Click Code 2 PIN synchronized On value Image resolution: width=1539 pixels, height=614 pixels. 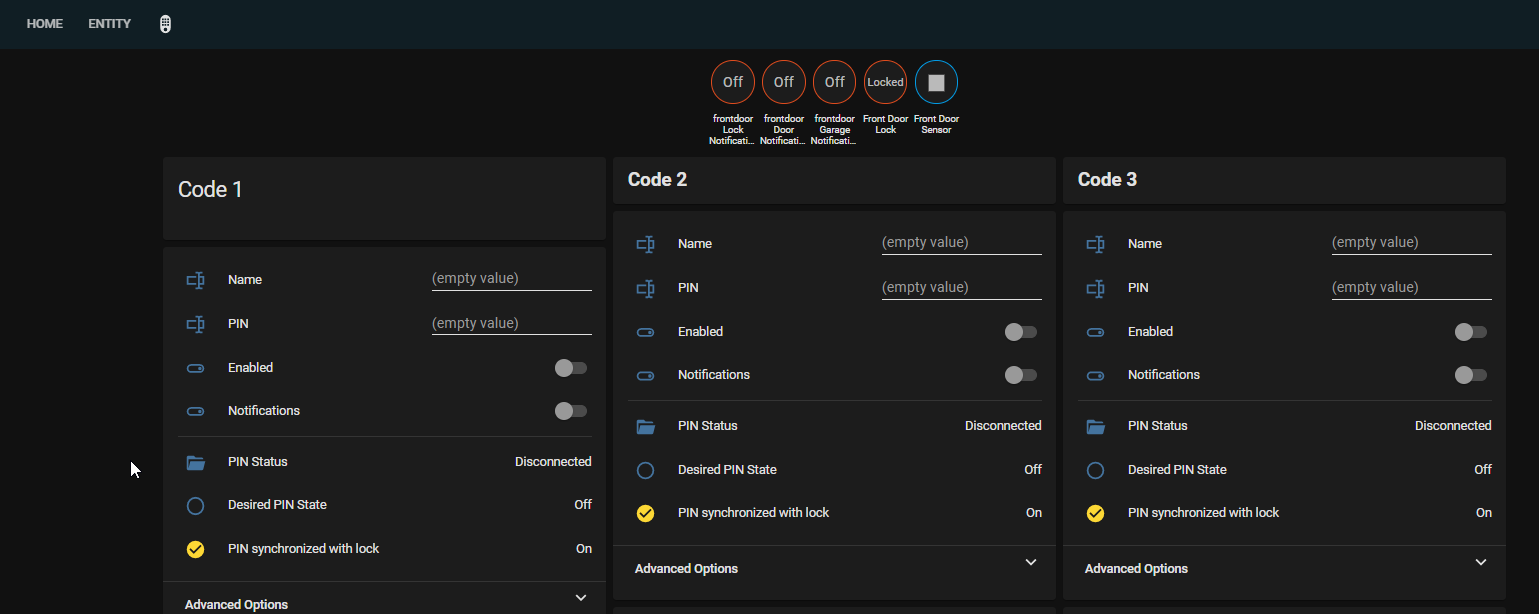[1034, 513]
